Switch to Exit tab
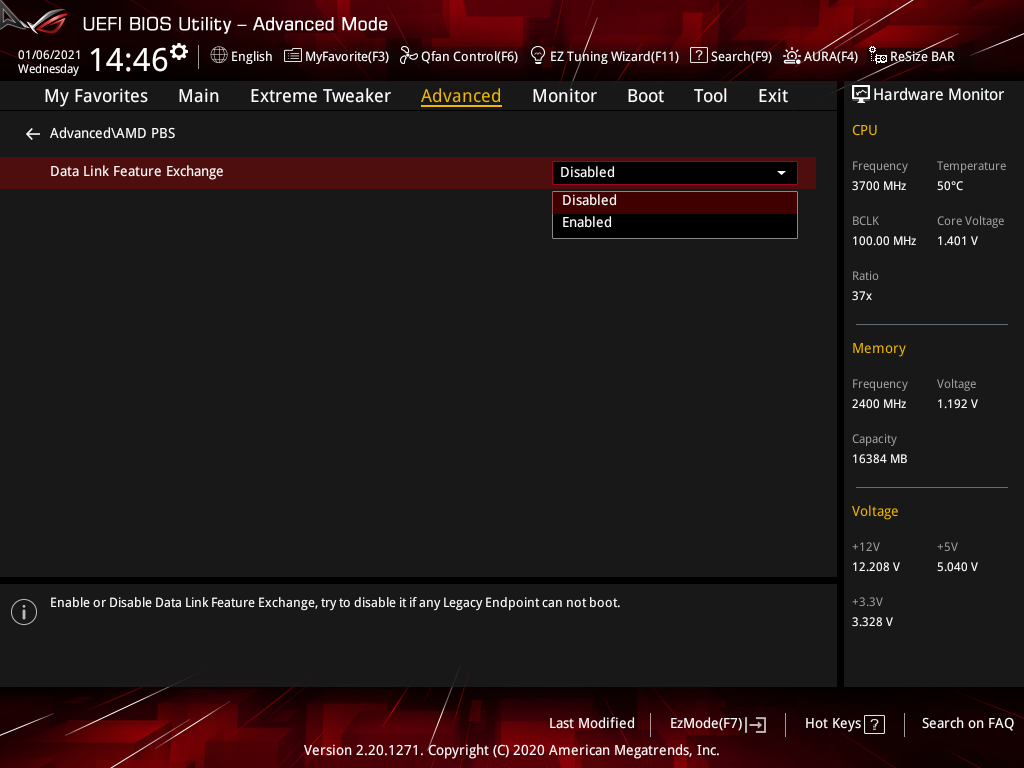This screenshot has height=768, width=1024. (773, 96)
